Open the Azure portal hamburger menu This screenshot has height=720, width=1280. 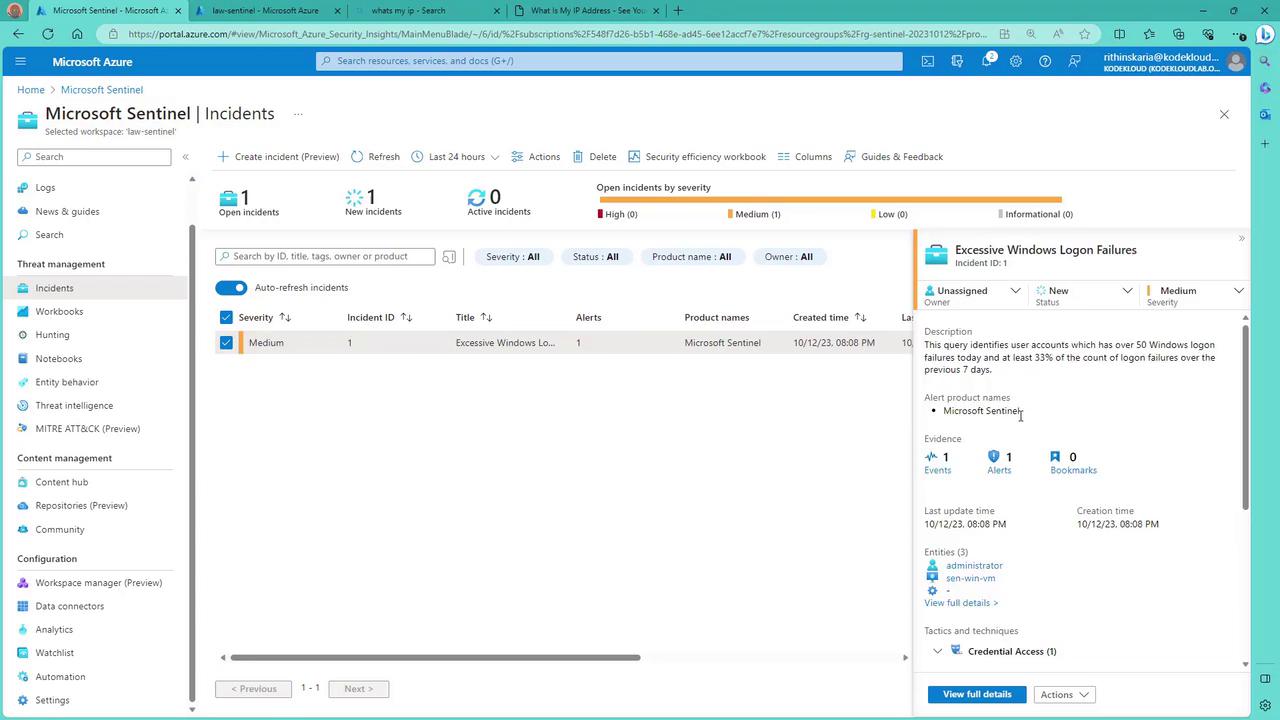(20, 61)
